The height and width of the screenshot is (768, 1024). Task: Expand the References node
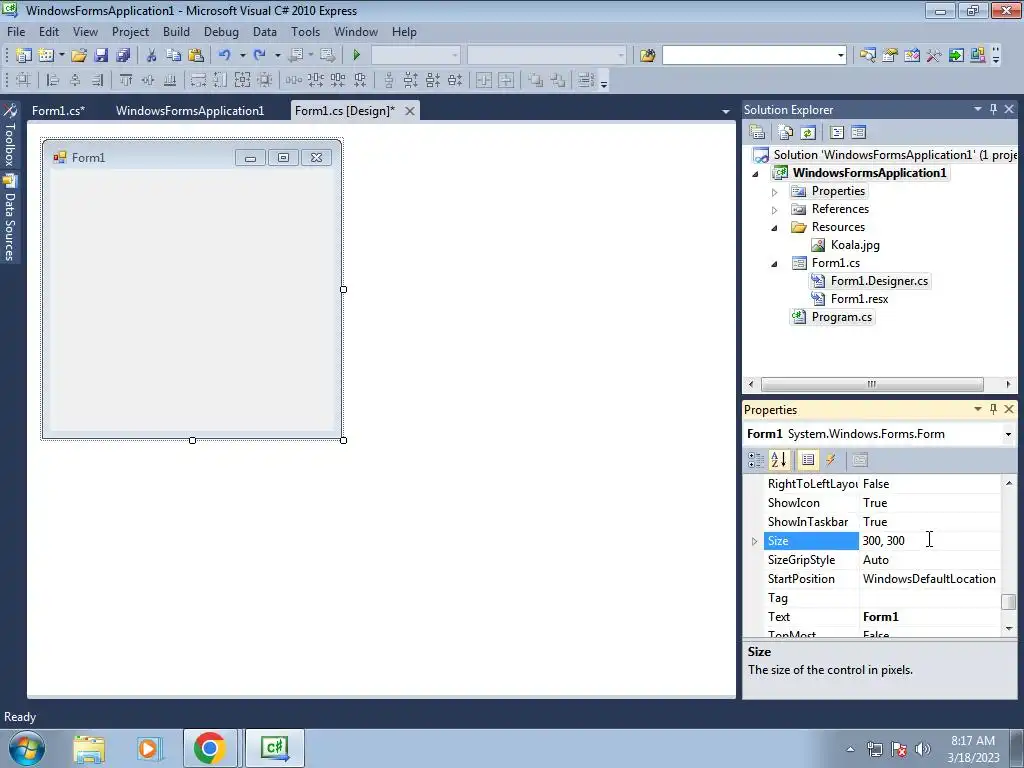click(x=775, y=210)
